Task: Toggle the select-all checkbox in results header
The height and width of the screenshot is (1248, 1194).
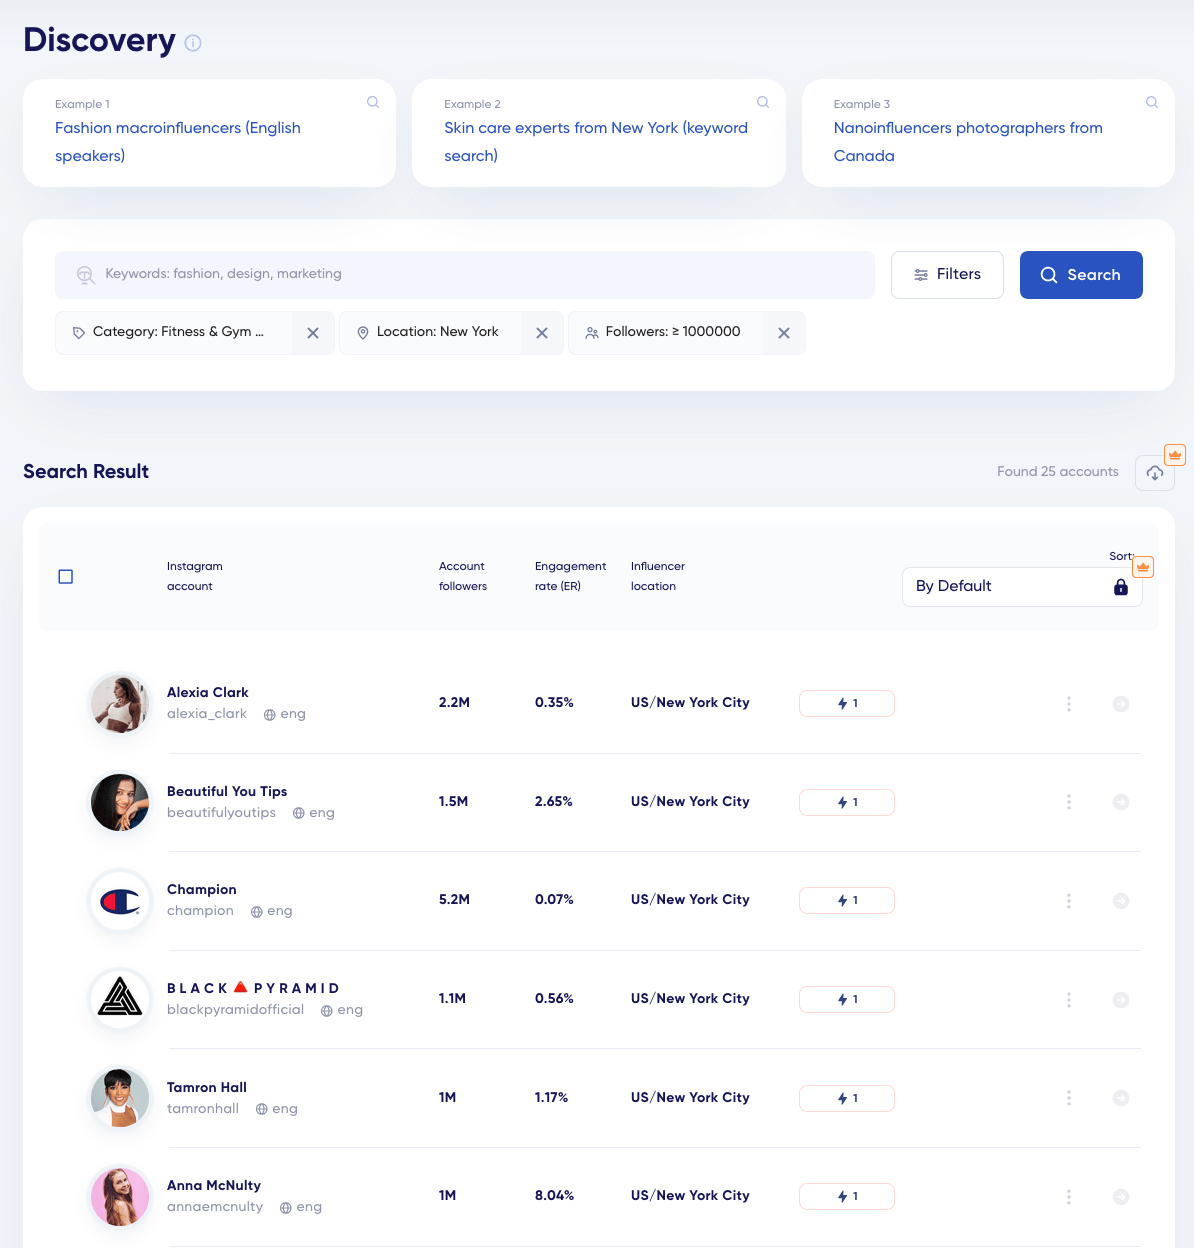Action: [x=66, y=576]
